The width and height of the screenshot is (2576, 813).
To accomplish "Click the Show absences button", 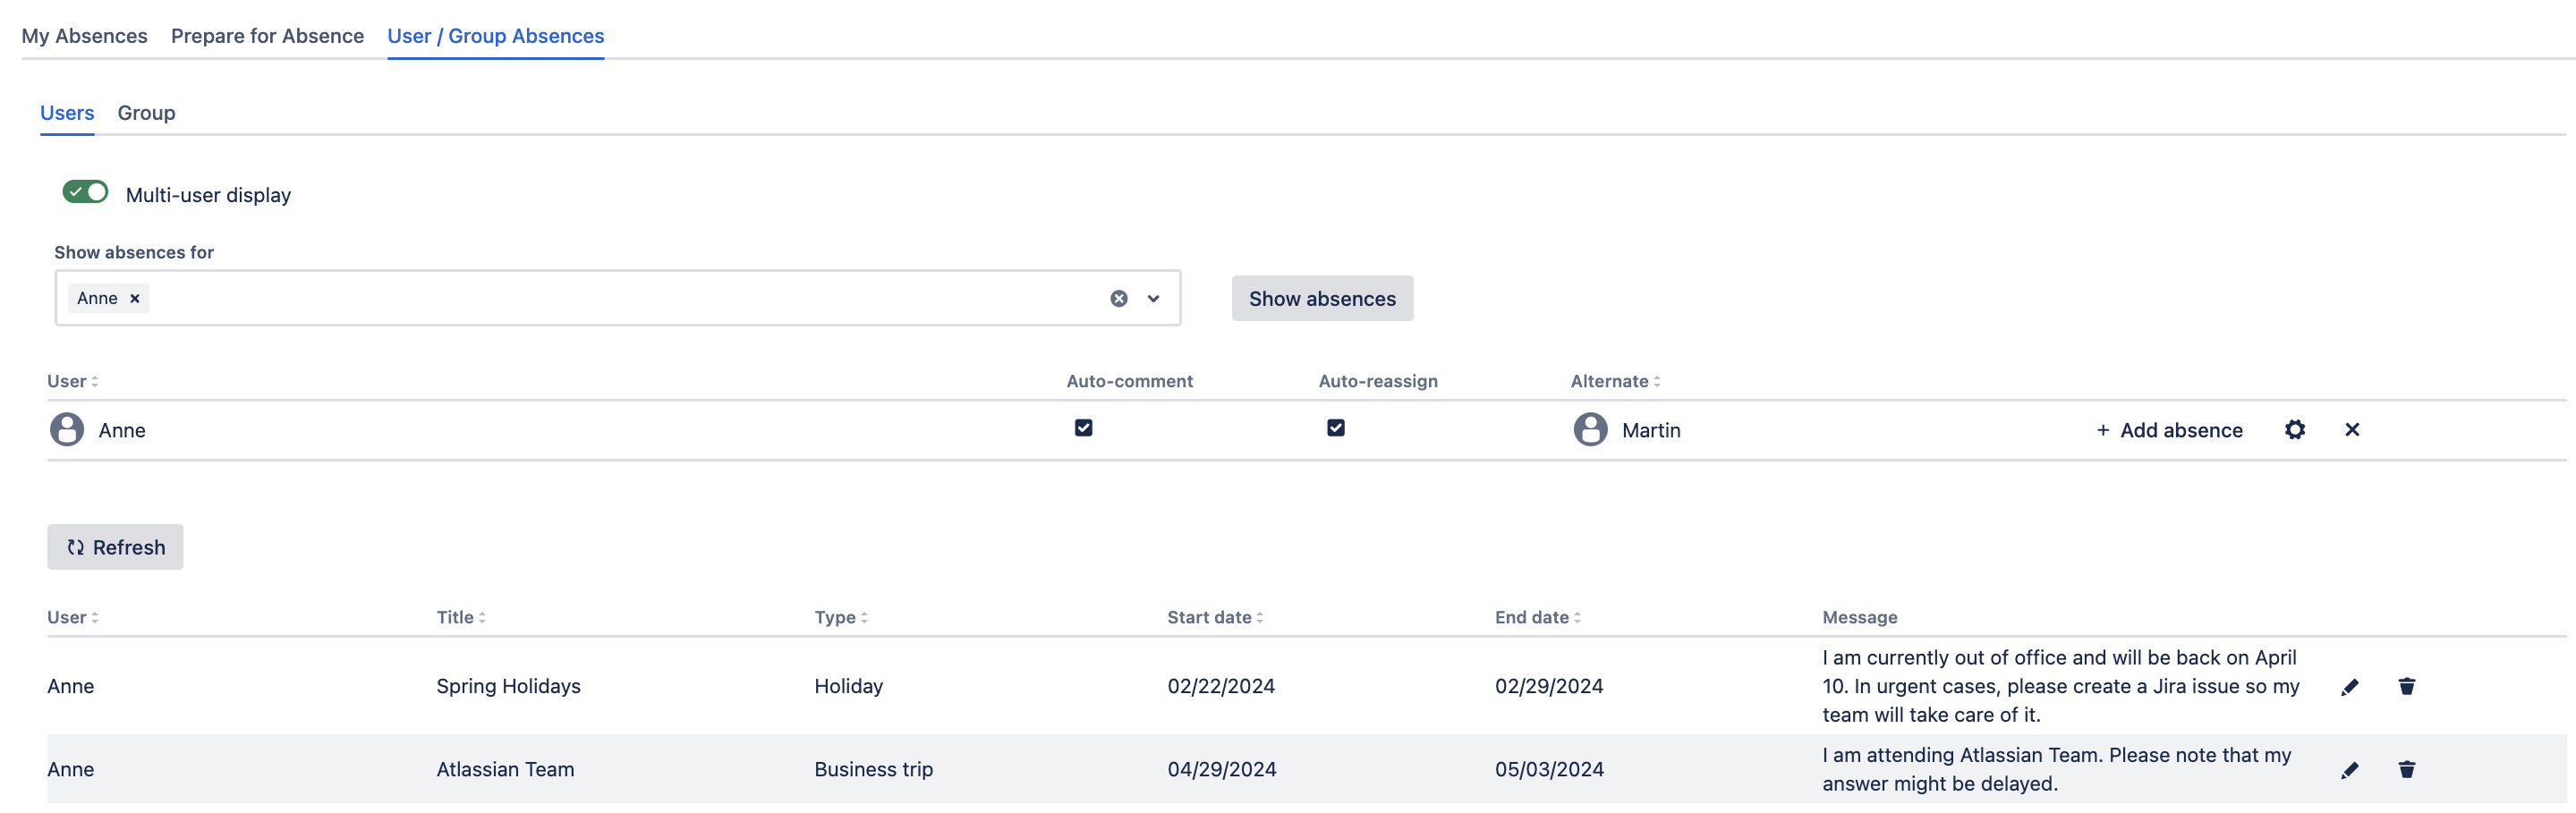I will click(1321, 298).
